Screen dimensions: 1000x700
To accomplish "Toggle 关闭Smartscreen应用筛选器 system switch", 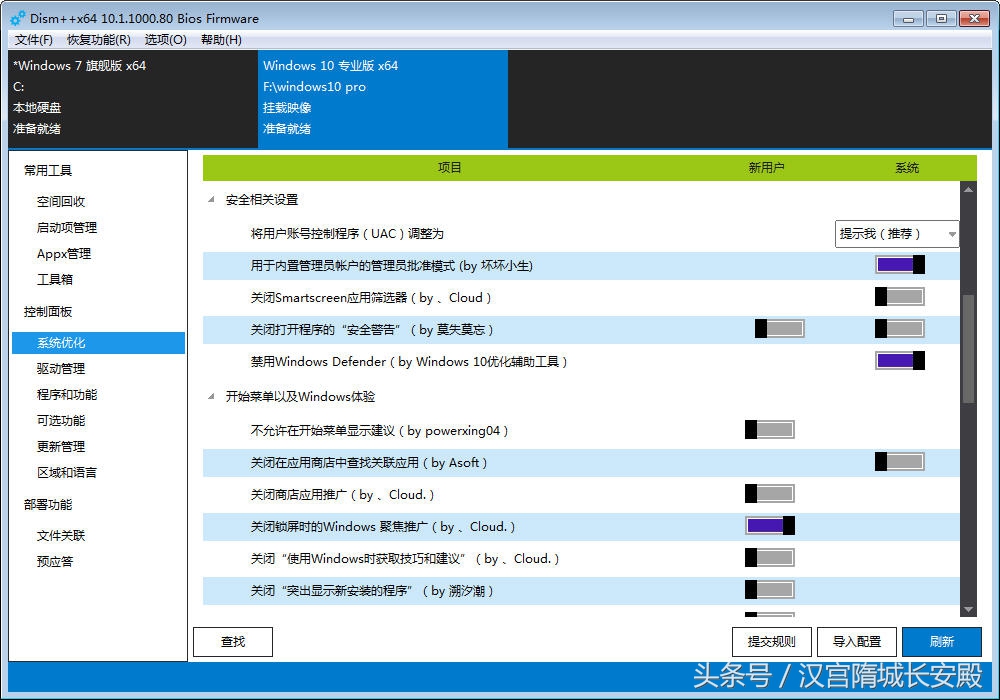I will click(900, 296).
